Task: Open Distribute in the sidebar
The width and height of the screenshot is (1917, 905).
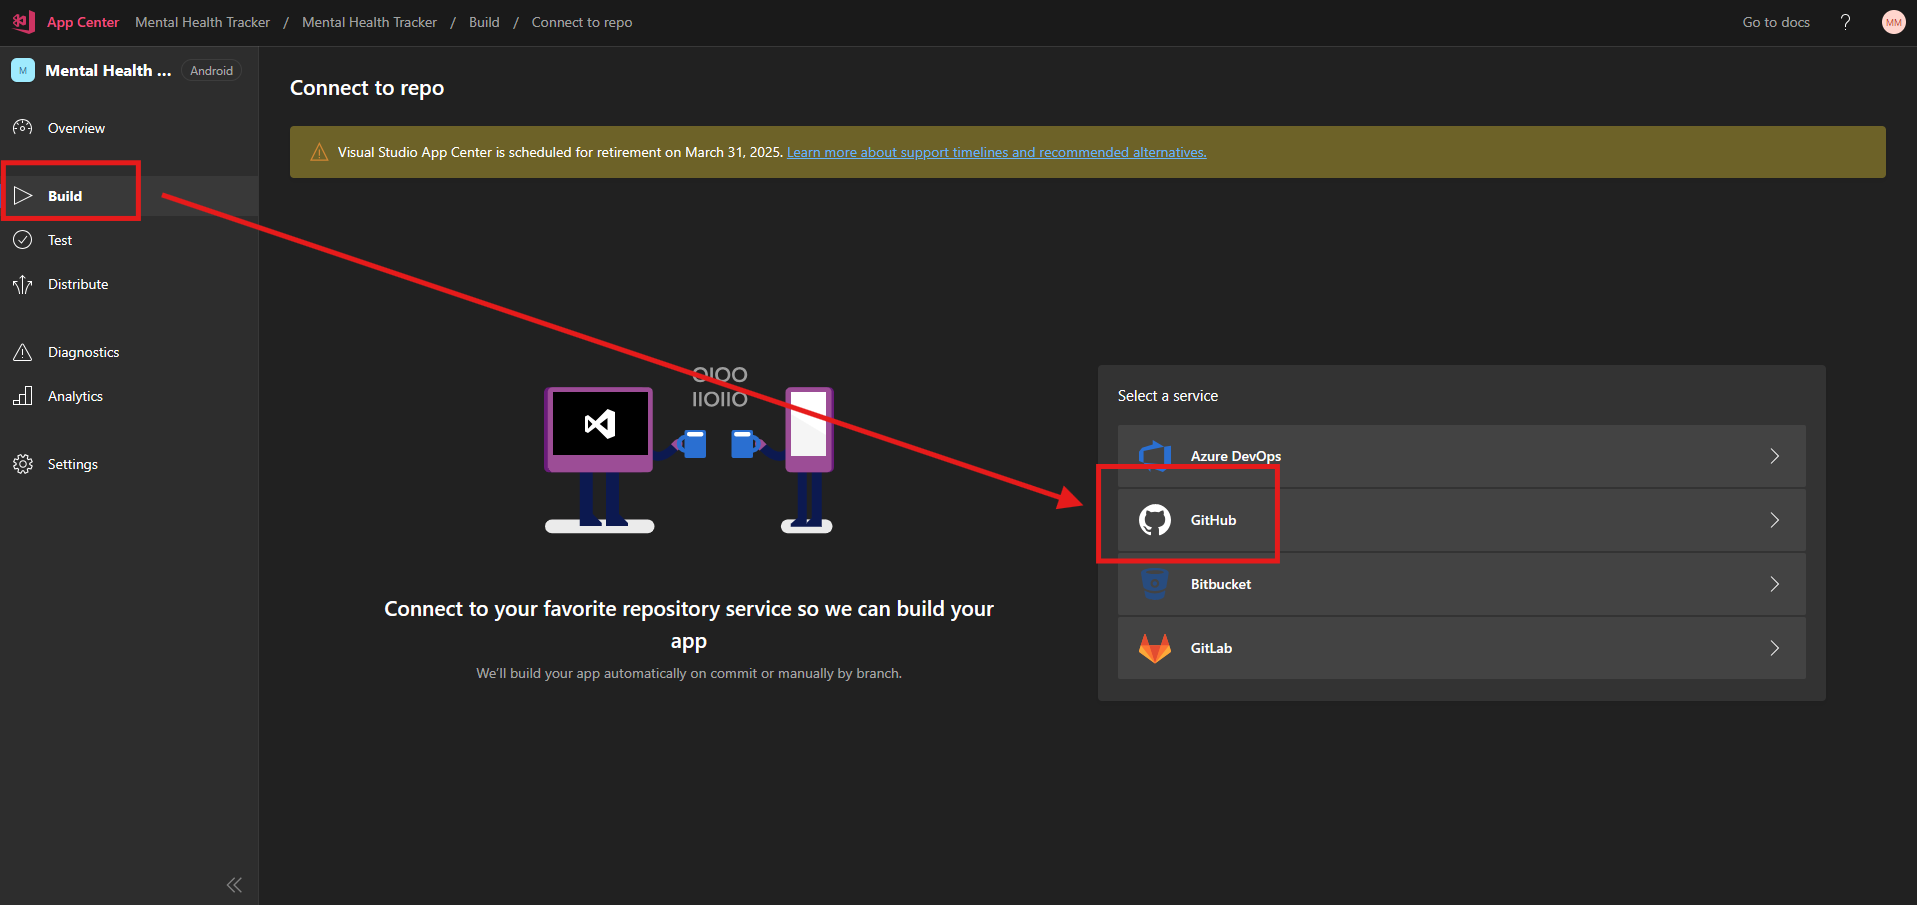Action: [x=129, y=284]
